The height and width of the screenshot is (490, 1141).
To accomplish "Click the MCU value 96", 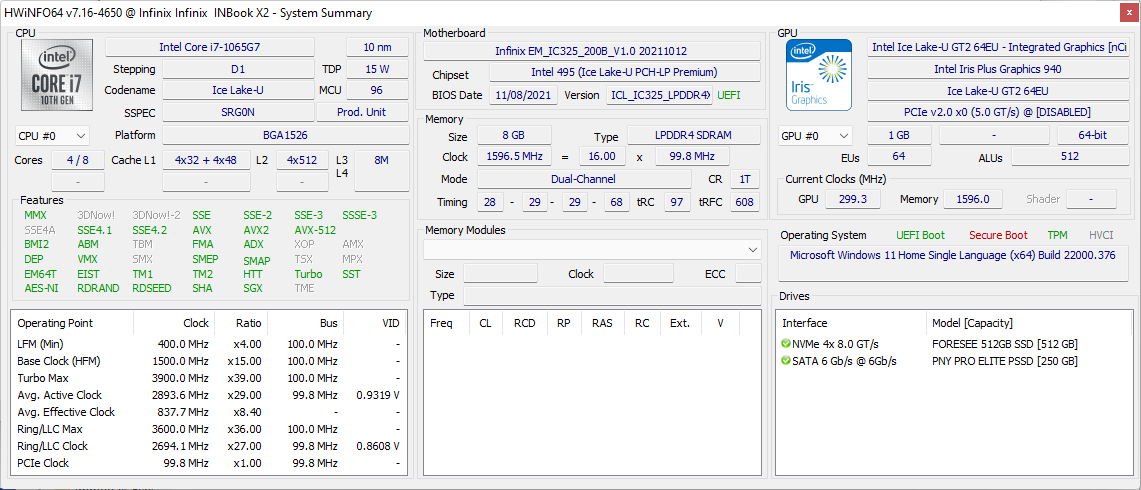I will pyautogui.click(x=378, y=90).
